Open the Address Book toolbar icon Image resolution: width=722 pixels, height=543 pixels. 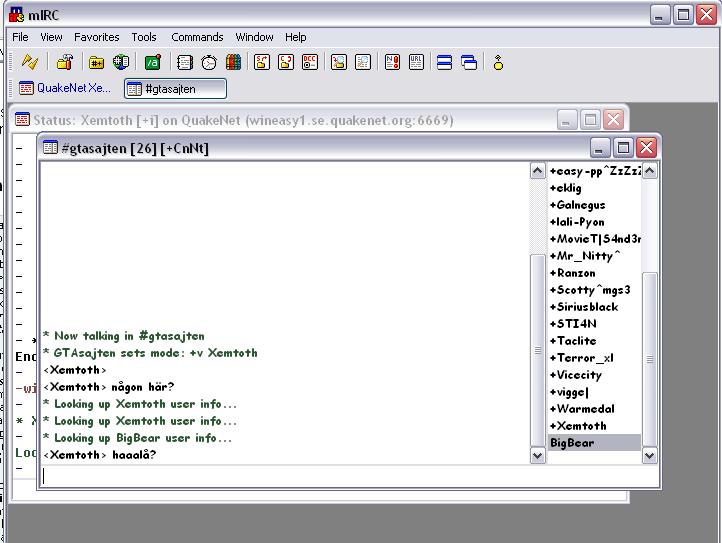click(x=184, y=62)
